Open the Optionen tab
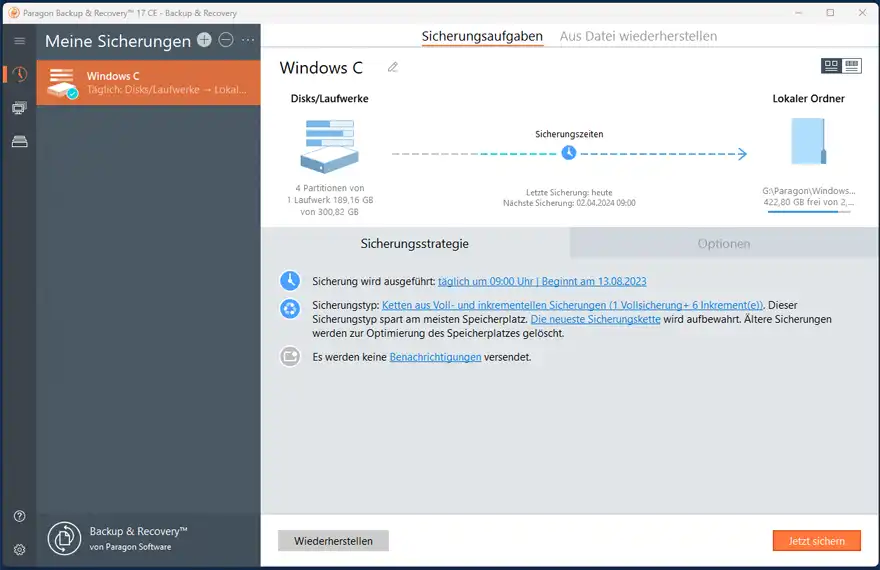 [x=724, y=243]
